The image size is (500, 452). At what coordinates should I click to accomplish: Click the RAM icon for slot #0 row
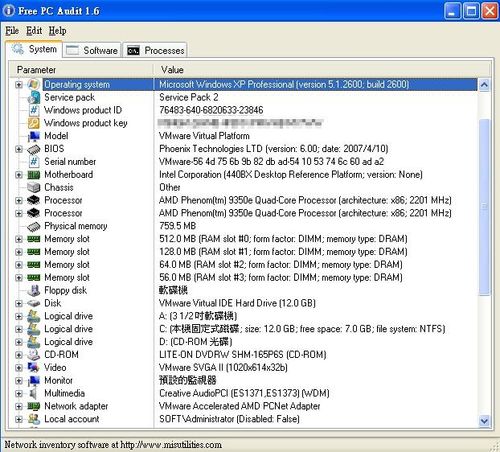click(x=33, y=239)
